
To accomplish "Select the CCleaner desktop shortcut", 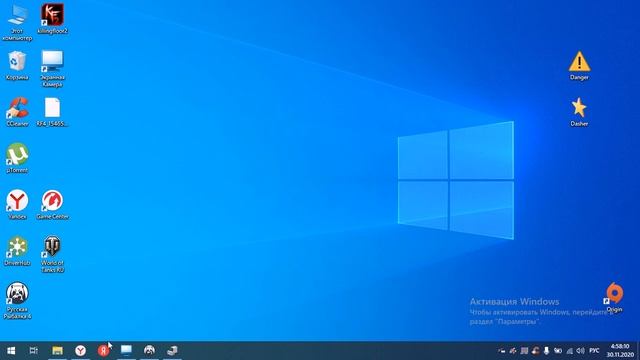I will (17, 112).
